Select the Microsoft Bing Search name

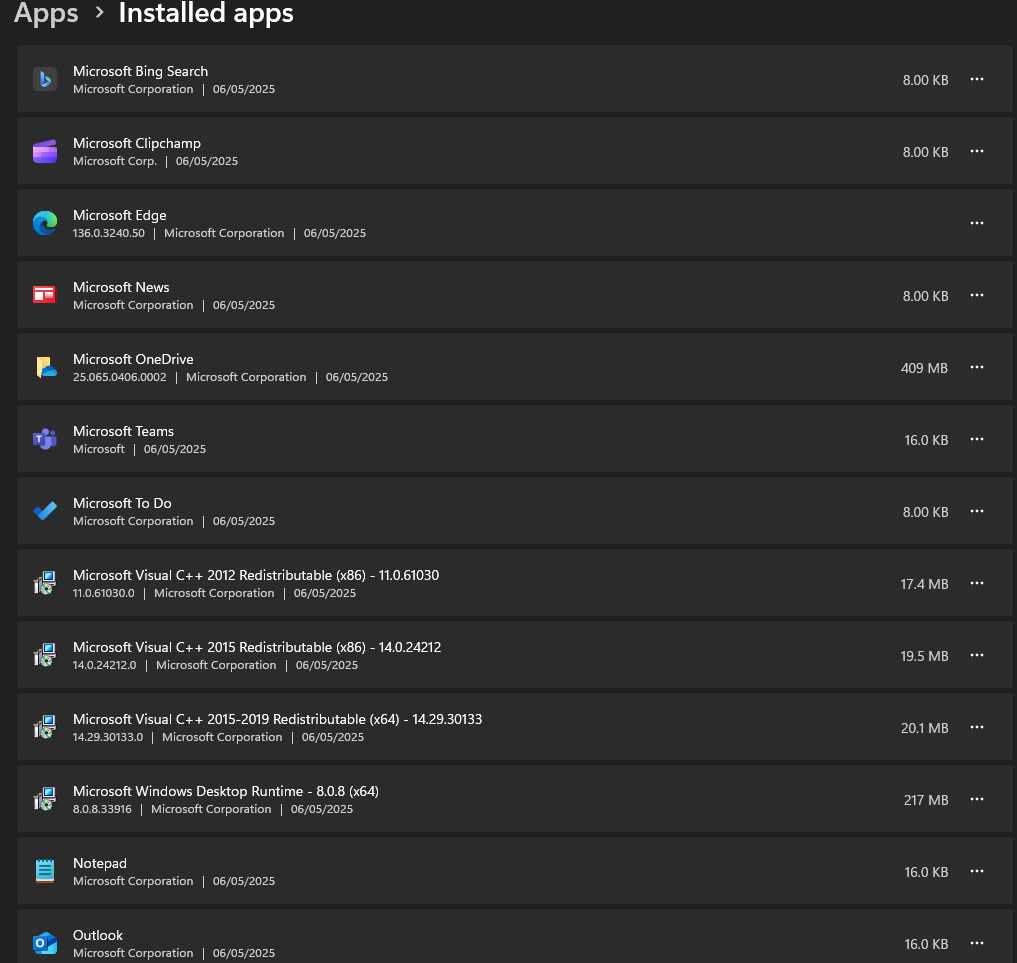coord(141,71)
